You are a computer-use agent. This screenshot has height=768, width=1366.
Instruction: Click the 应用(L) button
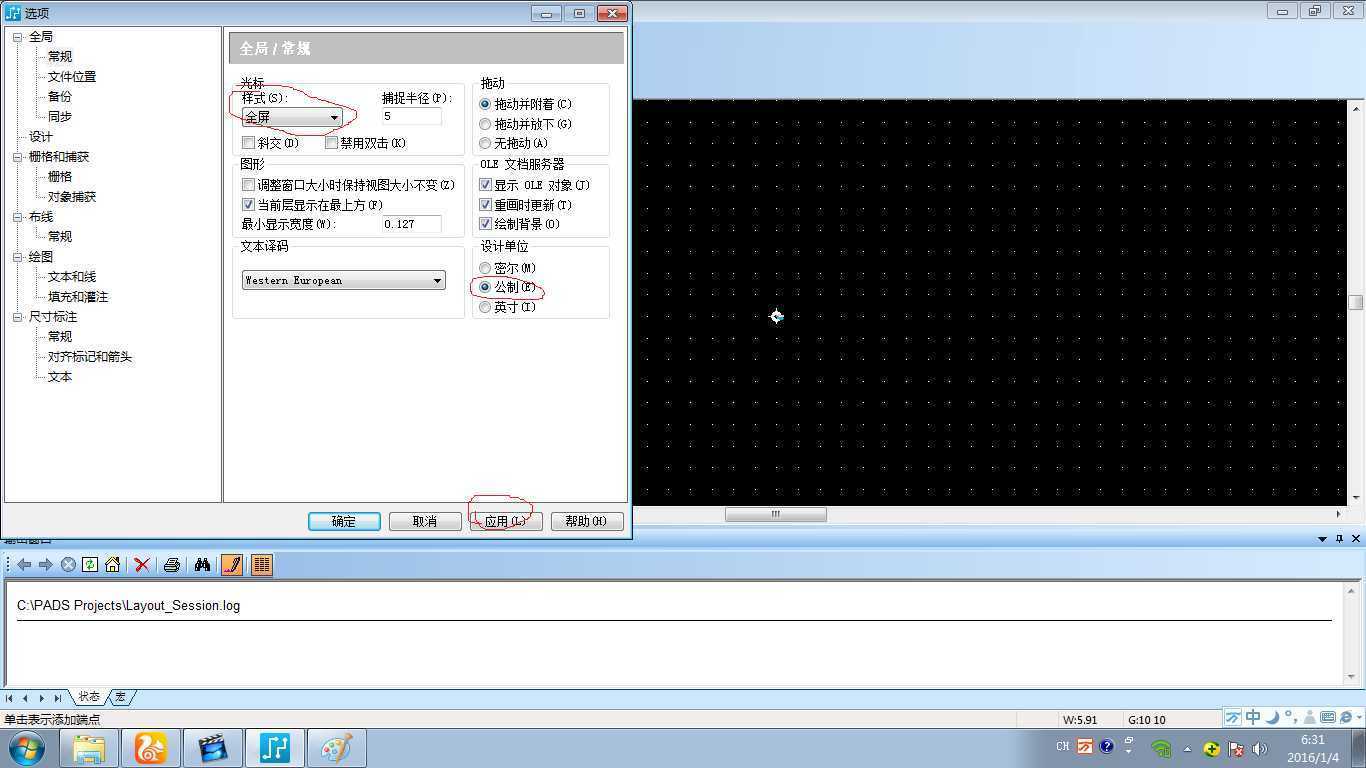click(506, 521)
